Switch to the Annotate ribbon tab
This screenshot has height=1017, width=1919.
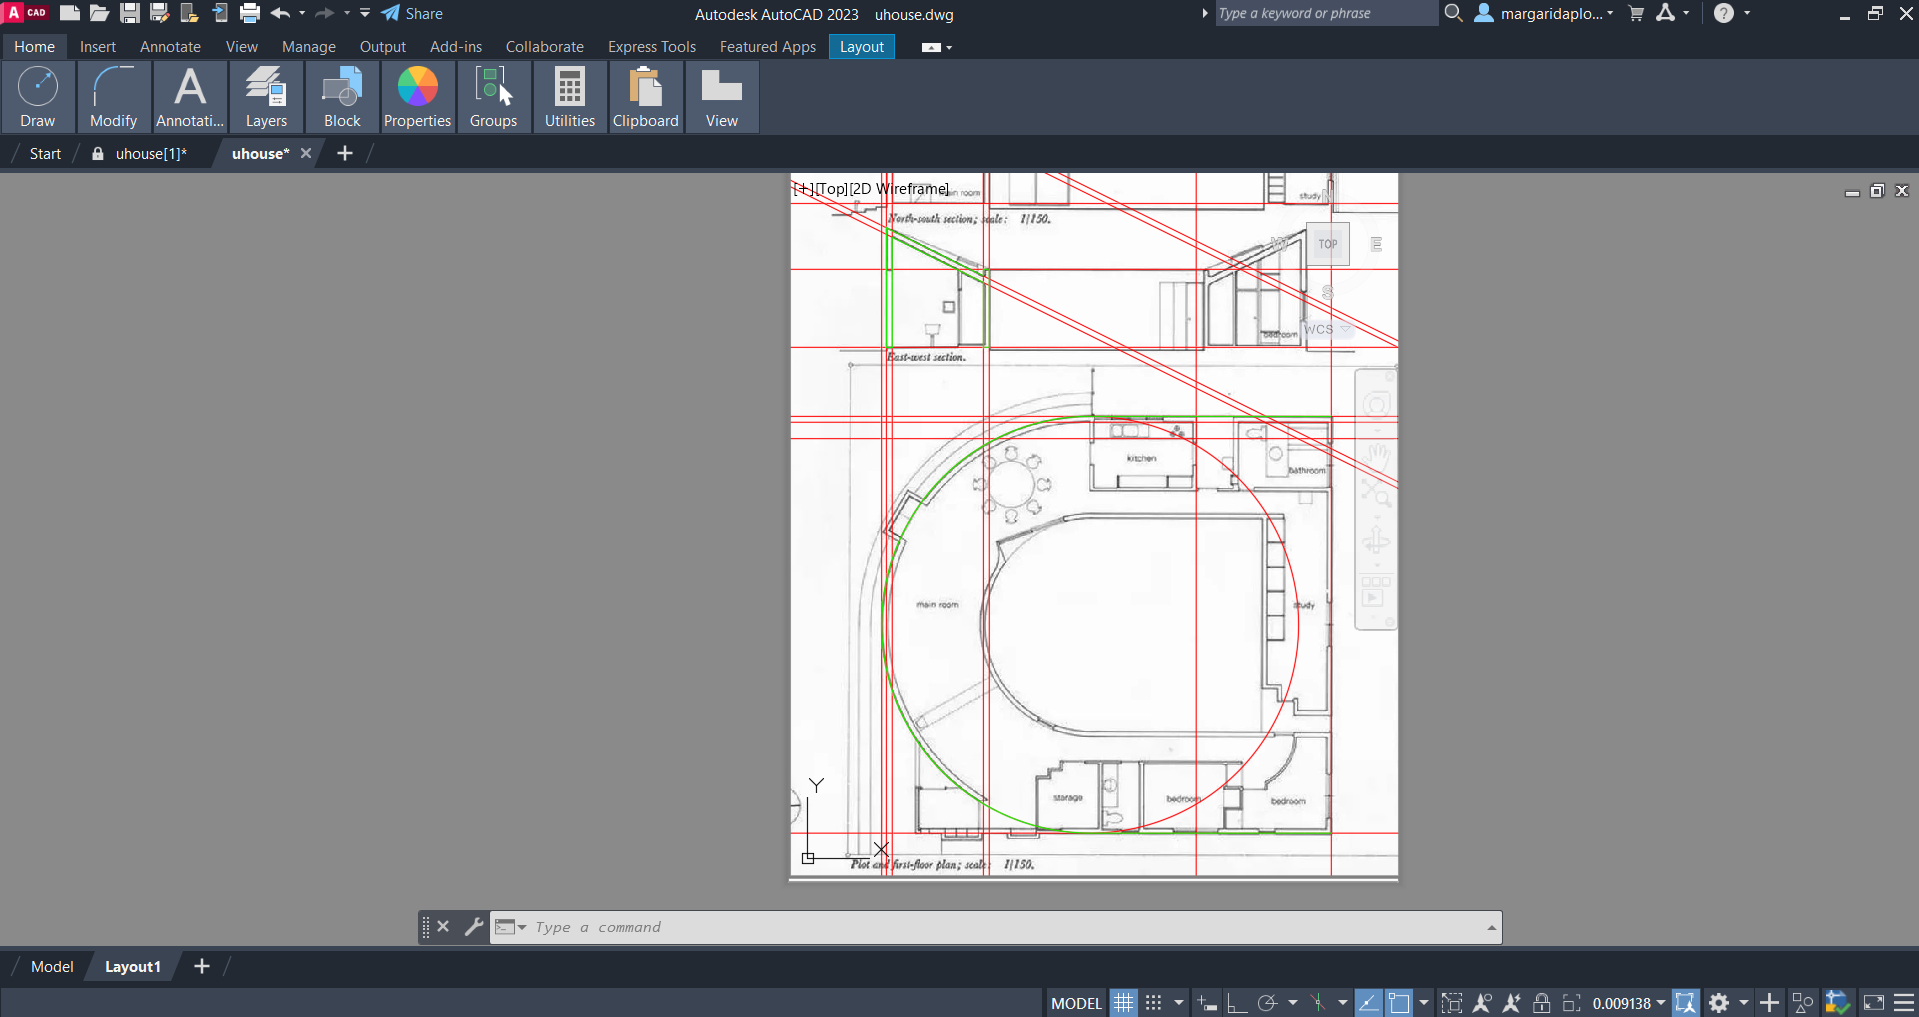170,47
